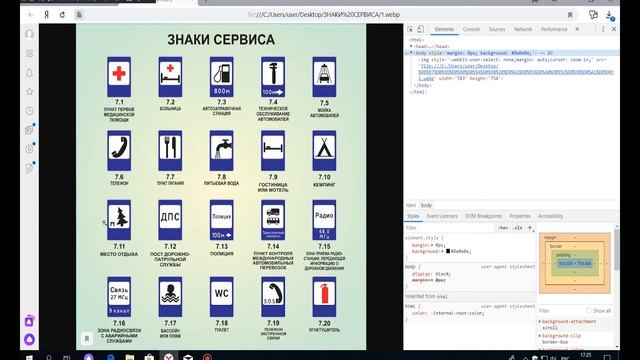
Task: Click the 7.12 ДПС sign
Action: tap(170, 220)
